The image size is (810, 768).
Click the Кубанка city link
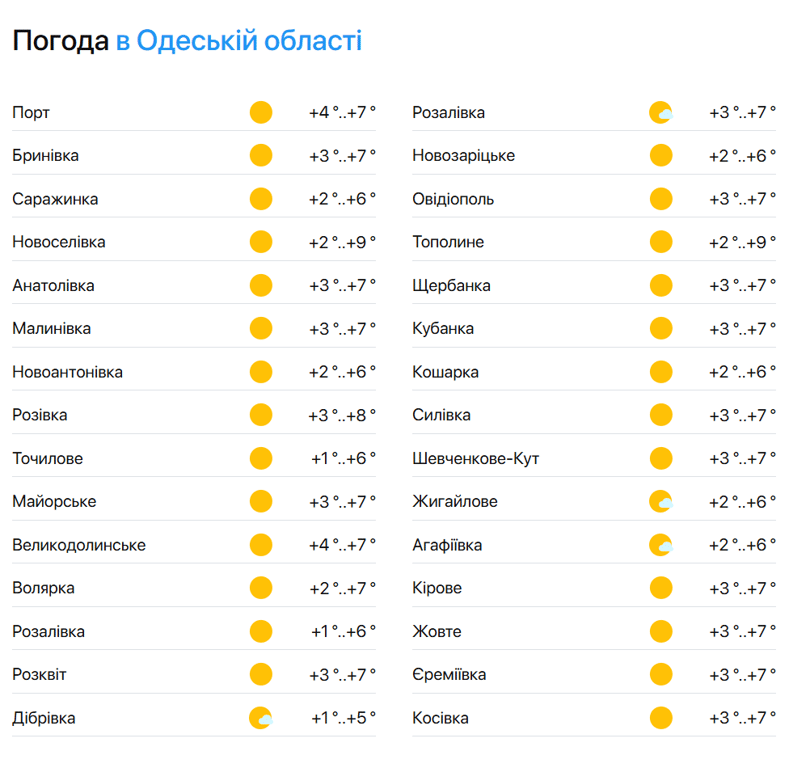pyautogui.click(x=443, y=329)
